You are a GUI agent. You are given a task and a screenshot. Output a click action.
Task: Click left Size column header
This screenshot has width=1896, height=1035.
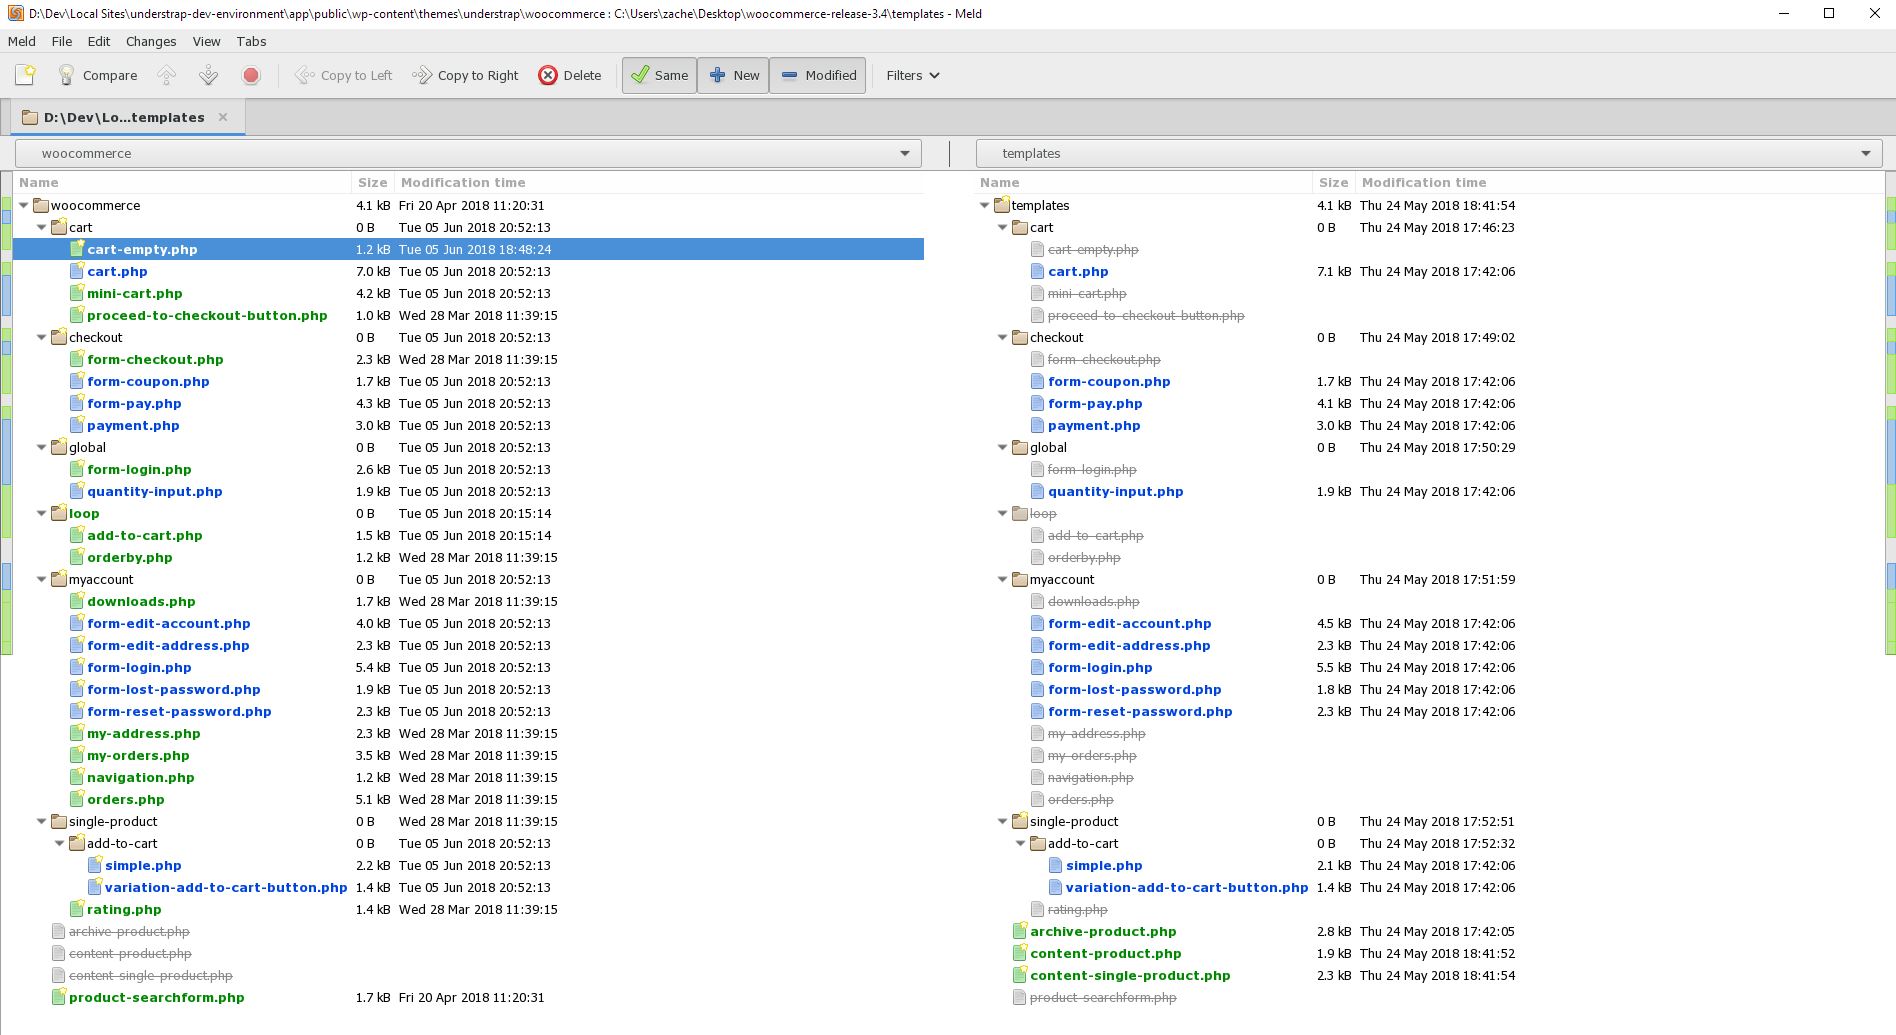point(372,182)
